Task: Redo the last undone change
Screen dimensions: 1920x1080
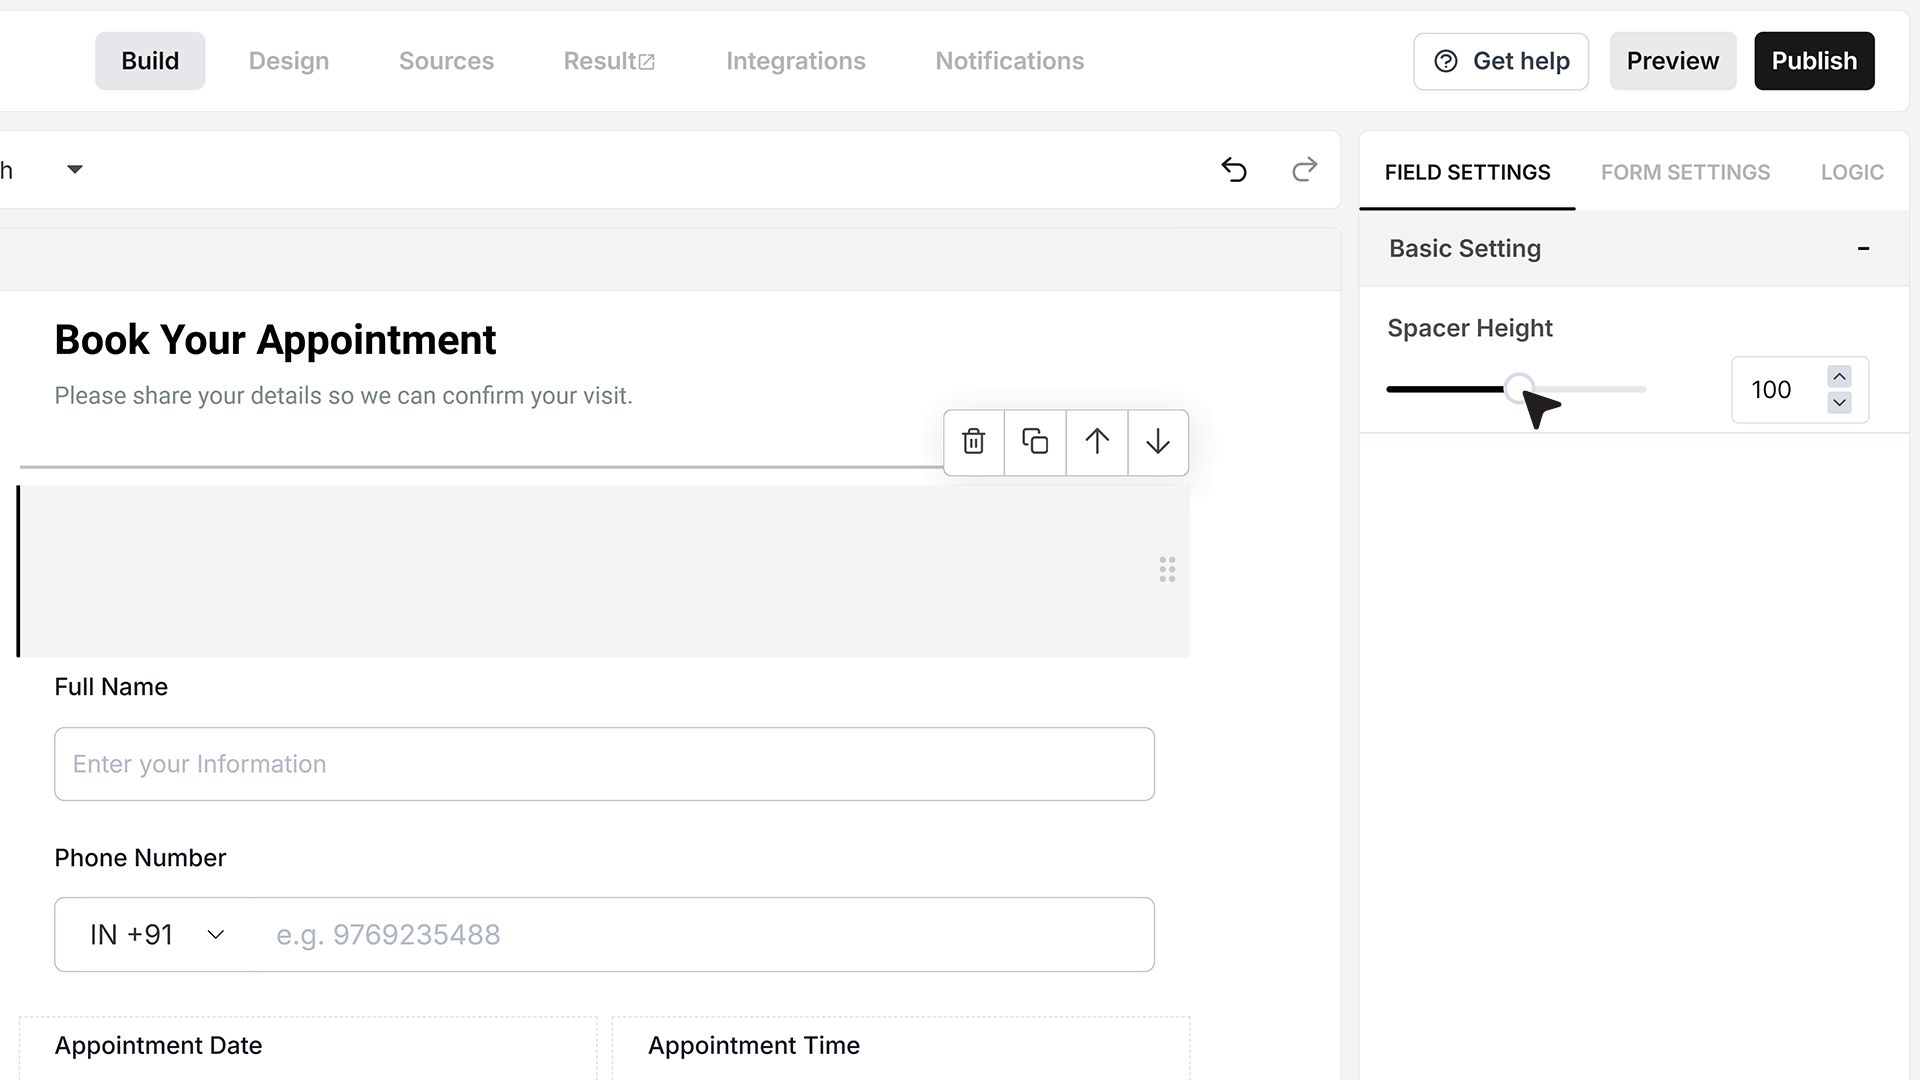Action: [1304, 170]
